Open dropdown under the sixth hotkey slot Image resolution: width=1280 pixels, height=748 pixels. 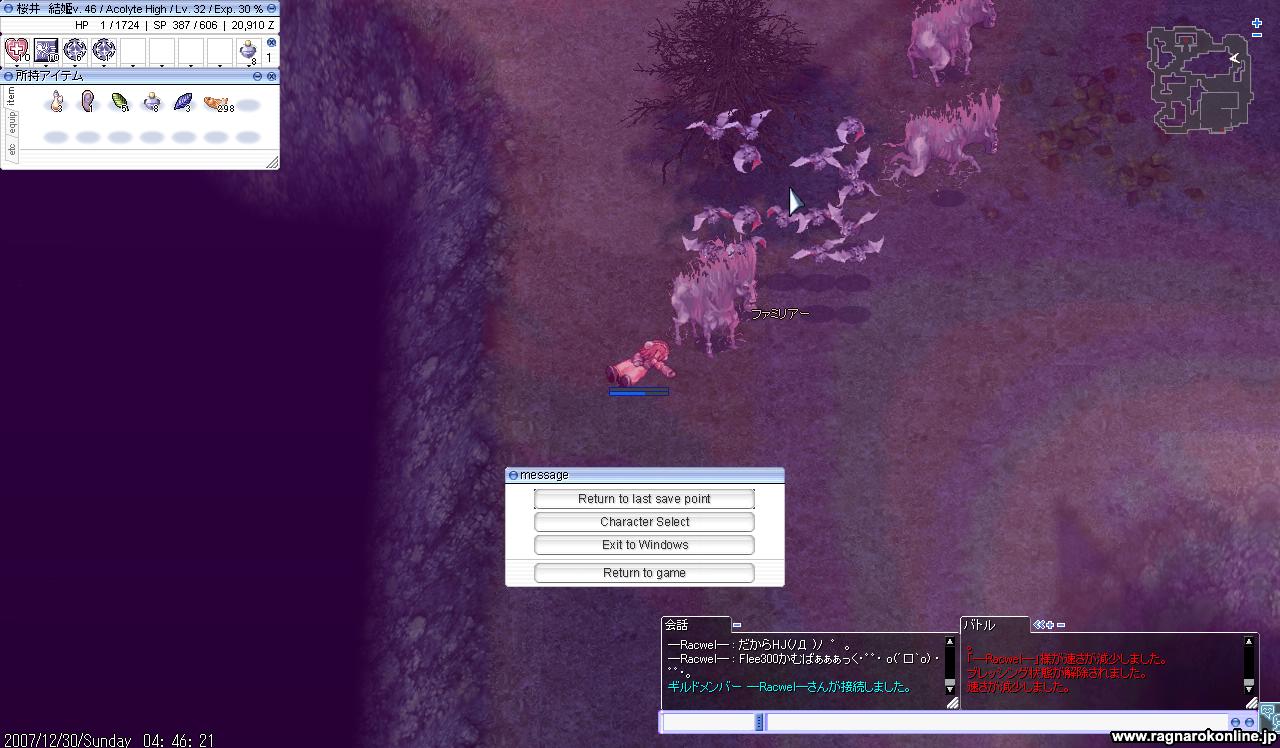coord(162,67)
